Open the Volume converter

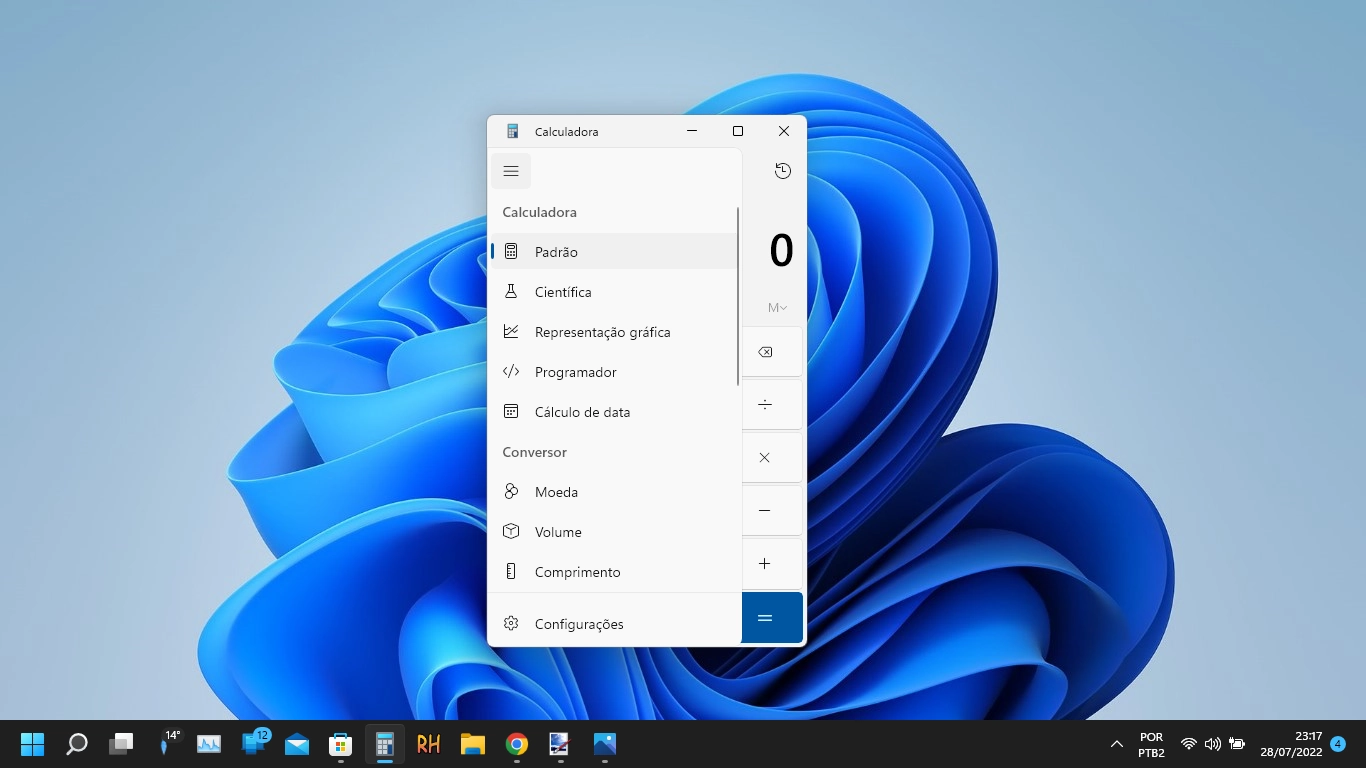point(614,532)
